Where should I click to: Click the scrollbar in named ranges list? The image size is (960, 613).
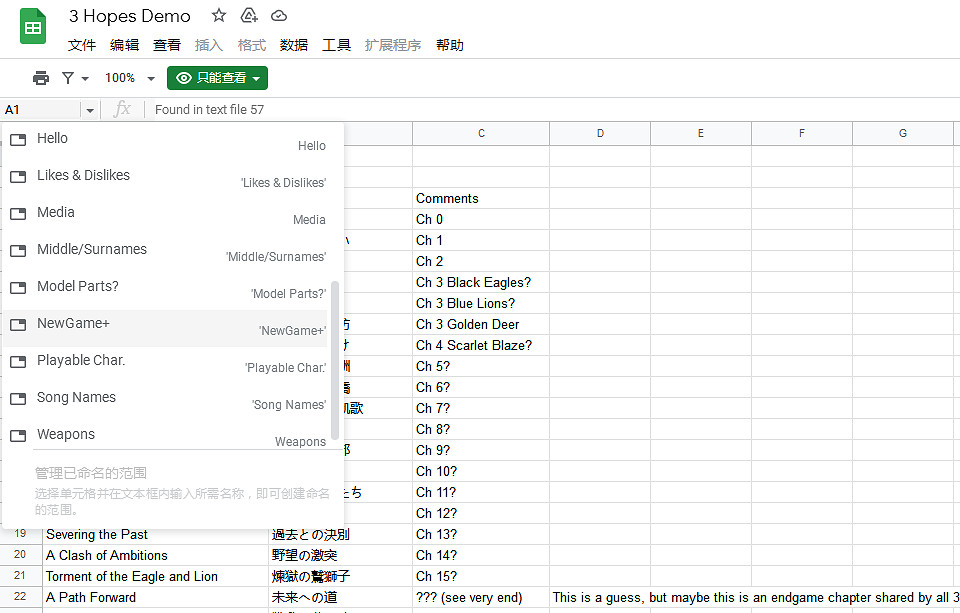click(335, 360)
